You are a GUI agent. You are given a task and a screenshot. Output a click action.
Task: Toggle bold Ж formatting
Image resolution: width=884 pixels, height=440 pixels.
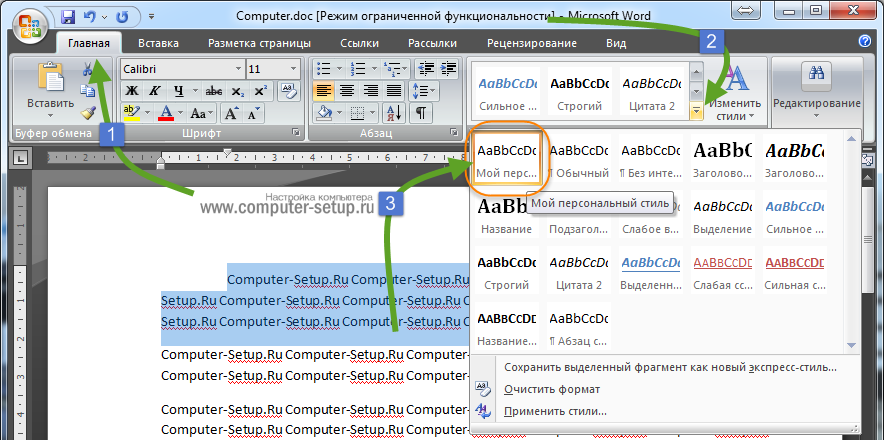[132, 91]
